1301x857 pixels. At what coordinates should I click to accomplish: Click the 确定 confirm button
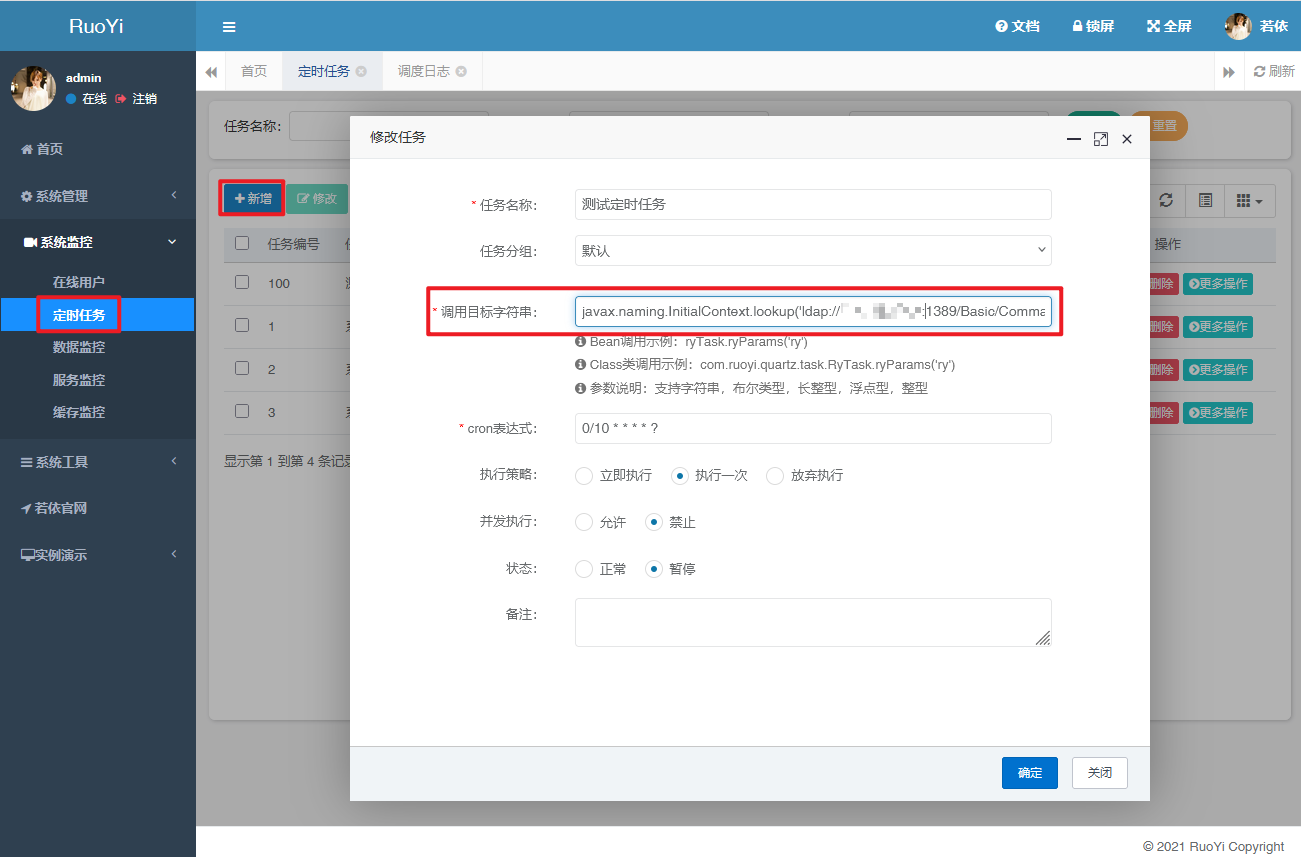tap(1030, 773)
